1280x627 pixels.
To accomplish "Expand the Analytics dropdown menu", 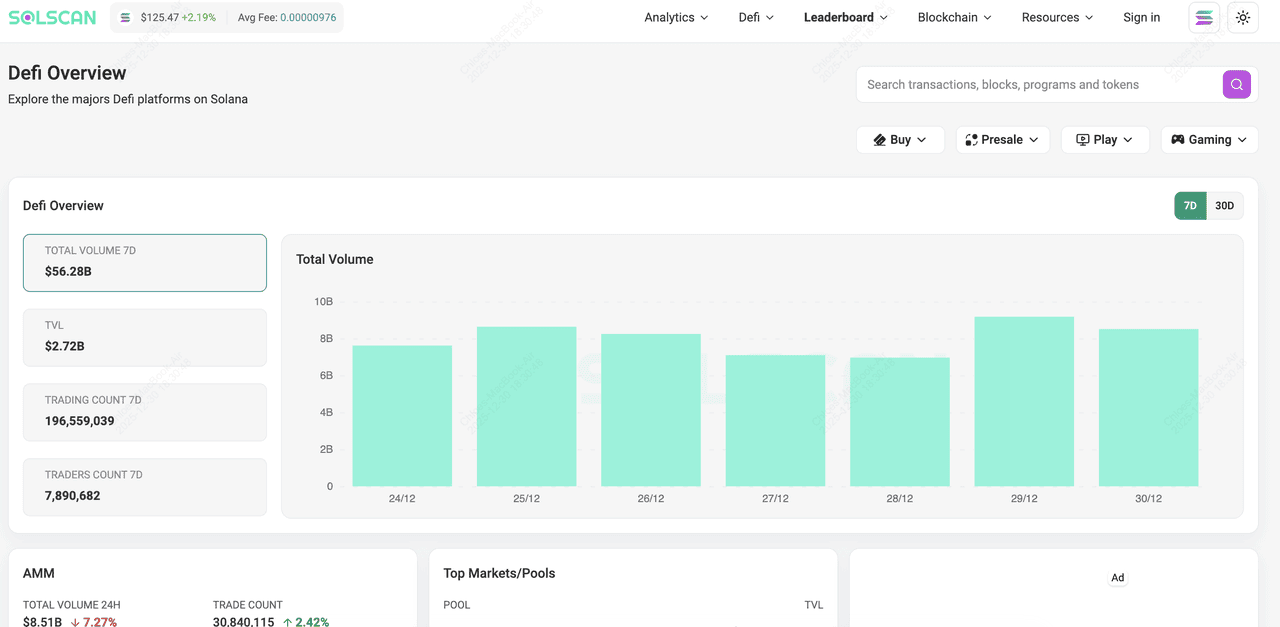I will [x=676, y=18].
